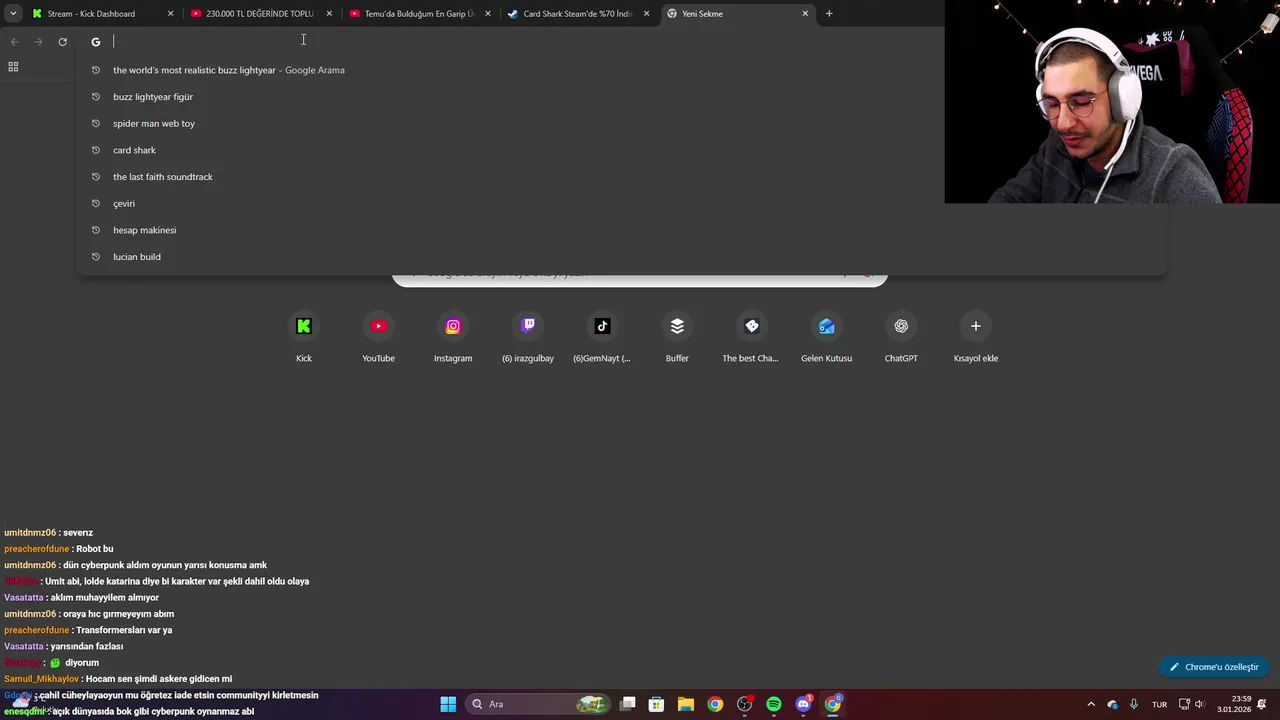Show hidden system tray icons

1091,704
